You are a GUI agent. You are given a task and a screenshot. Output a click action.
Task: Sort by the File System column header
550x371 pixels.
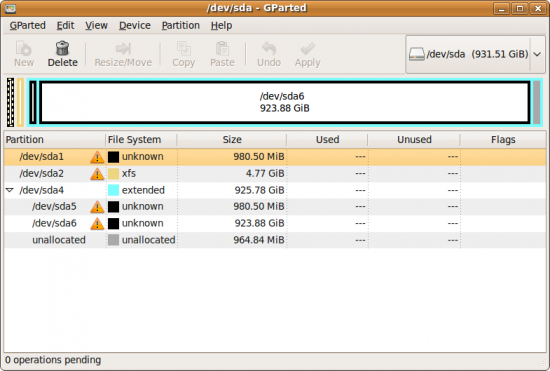point(141,140)
